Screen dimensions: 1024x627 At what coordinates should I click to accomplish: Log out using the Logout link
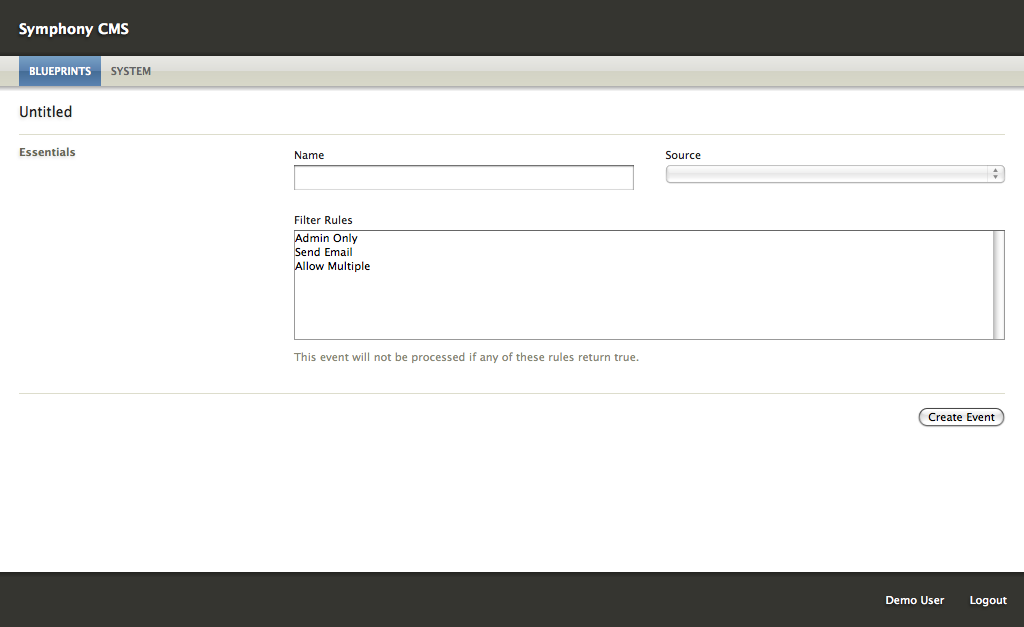(x=988, y=600)
